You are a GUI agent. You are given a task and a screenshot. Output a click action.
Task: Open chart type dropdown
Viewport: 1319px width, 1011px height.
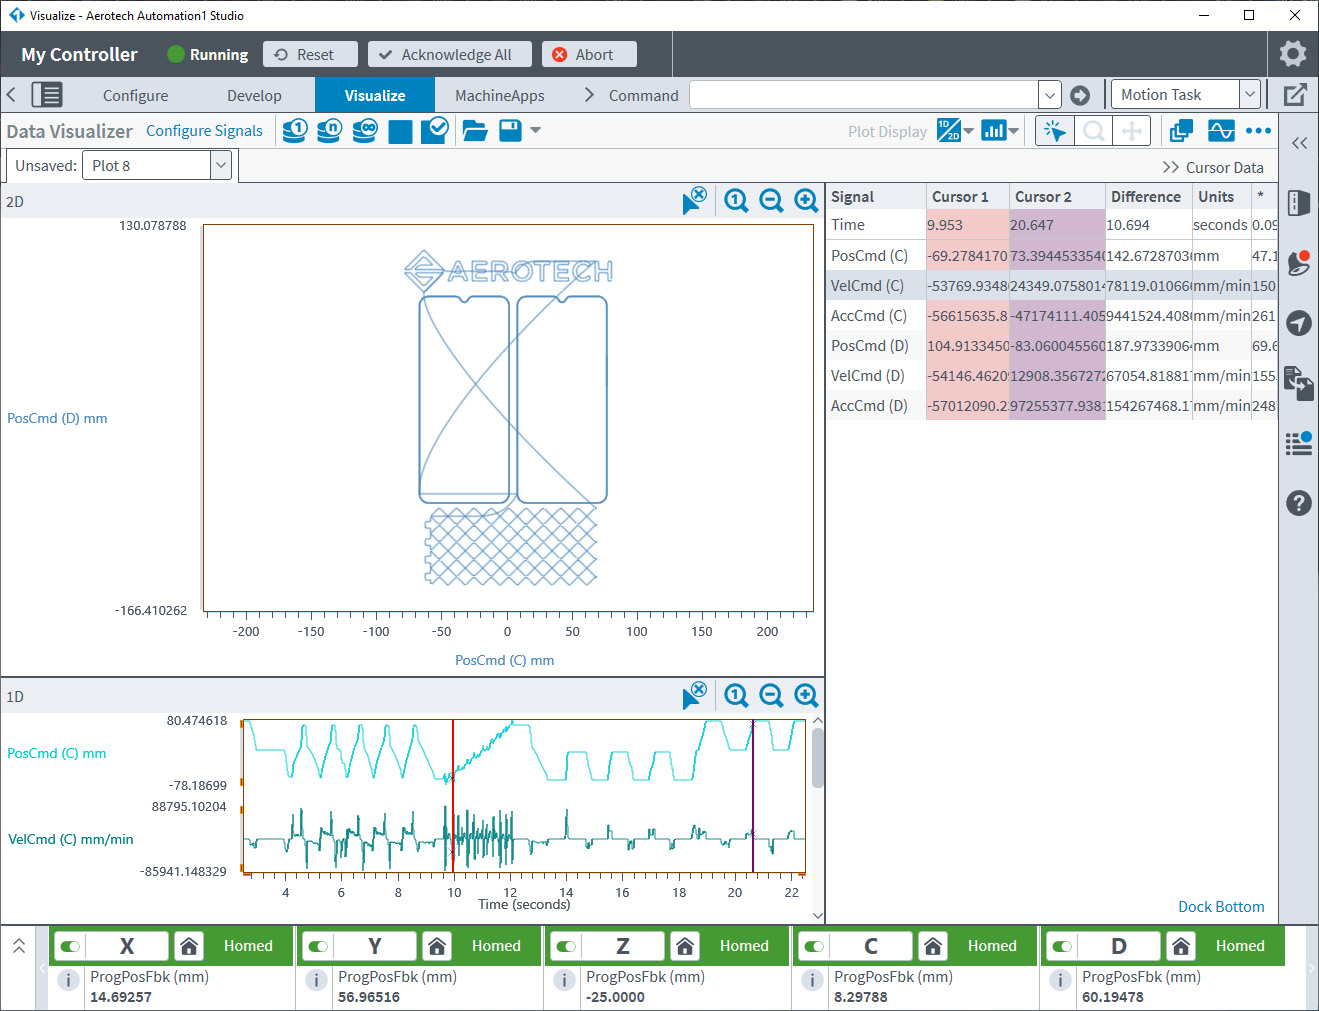click(x=1000, y=131)
